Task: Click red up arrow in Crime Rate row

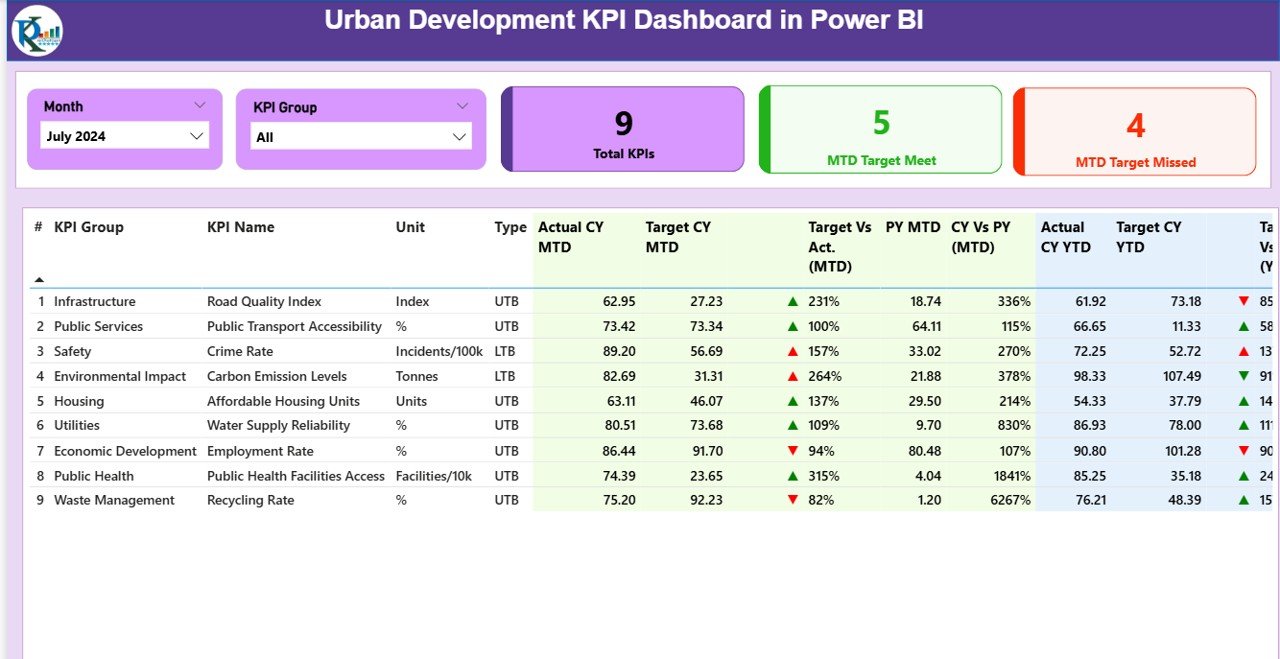Action: tap(793, 351)
